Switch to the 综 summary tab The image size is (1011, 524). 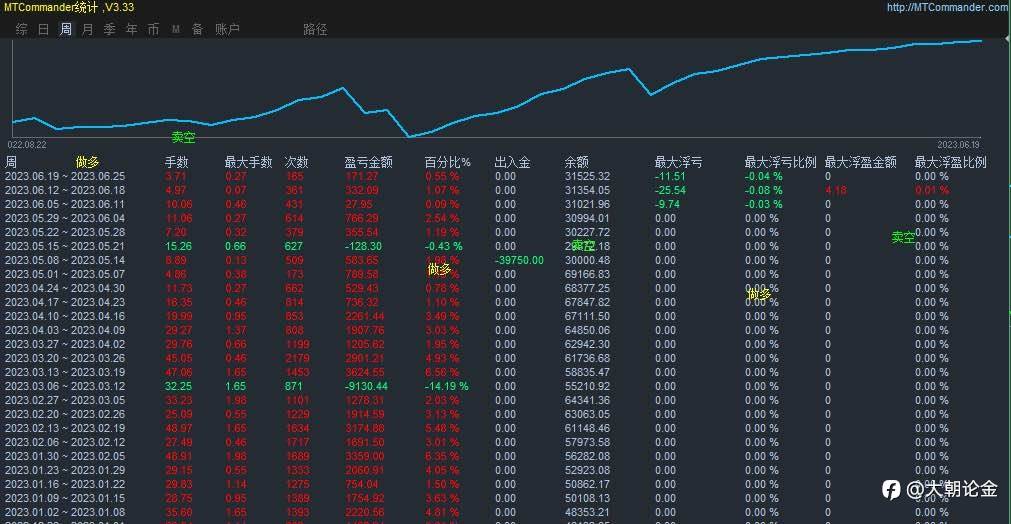[x=22, y=29]
